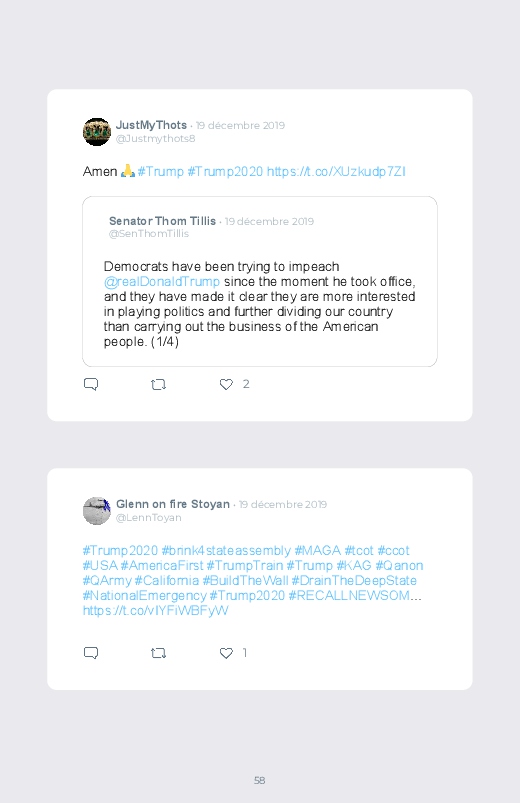Viewport: 520px width, 803px height.
Task: Click the @LennToyan handle
Action: pos(149,518)
